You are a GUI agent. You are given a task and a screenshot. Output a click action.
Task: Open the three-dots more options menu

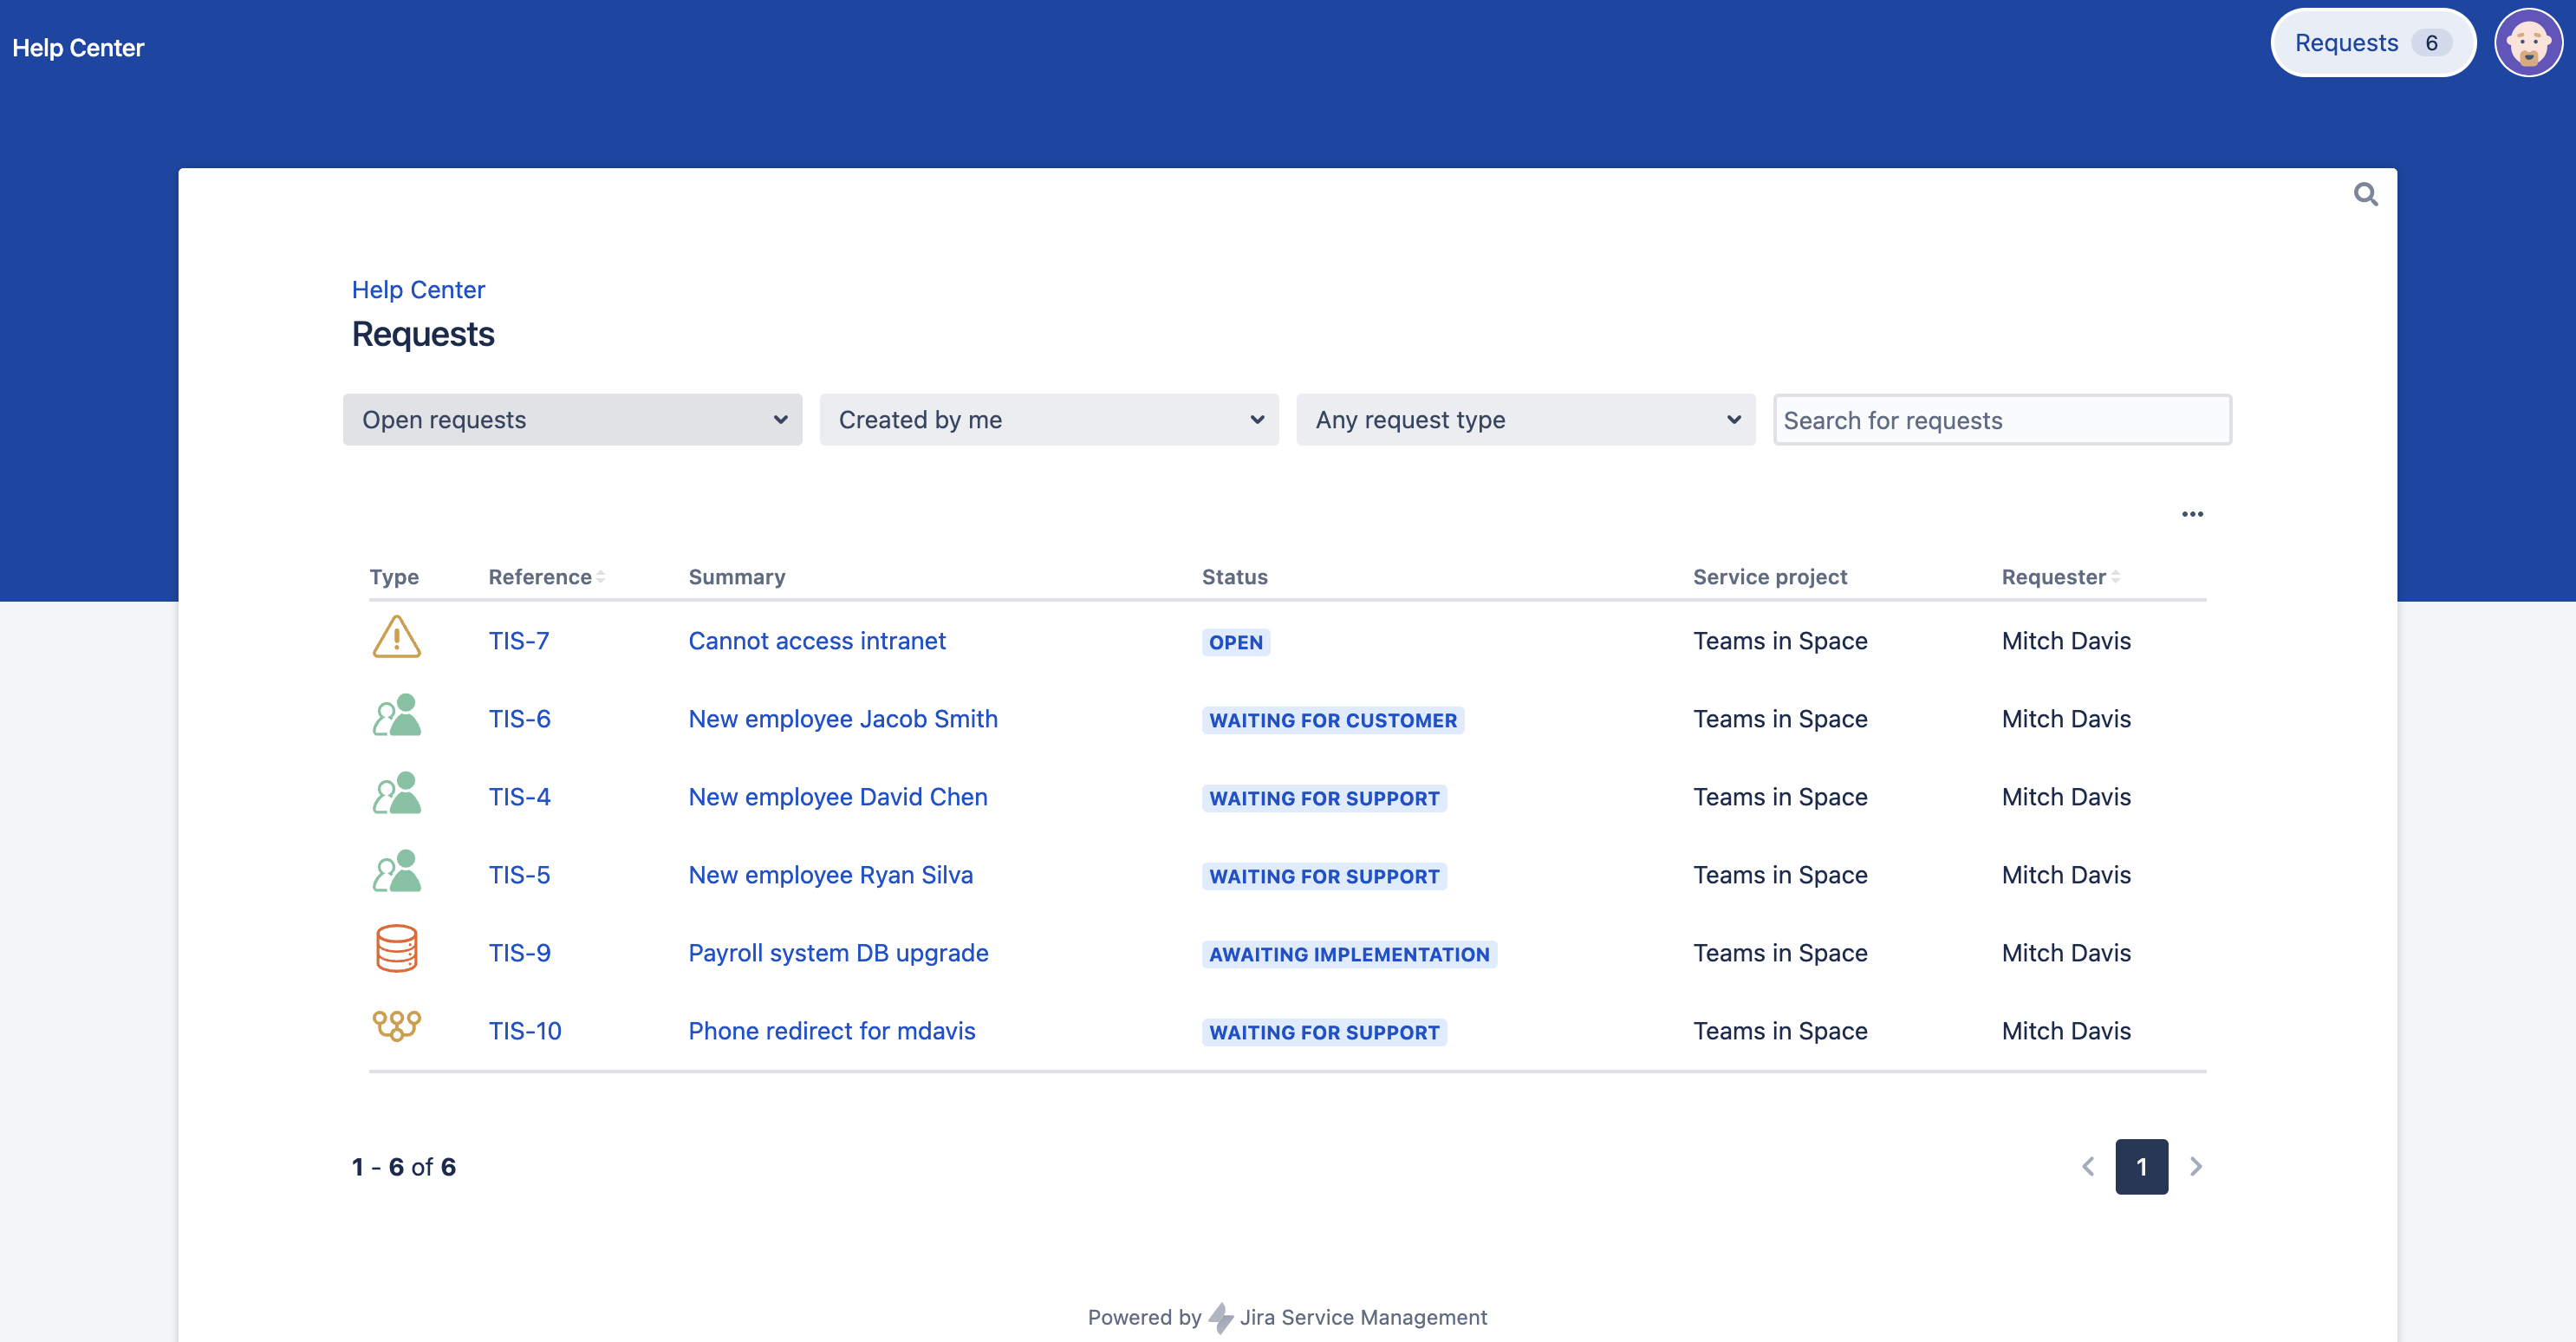(x=2192, y=514)
